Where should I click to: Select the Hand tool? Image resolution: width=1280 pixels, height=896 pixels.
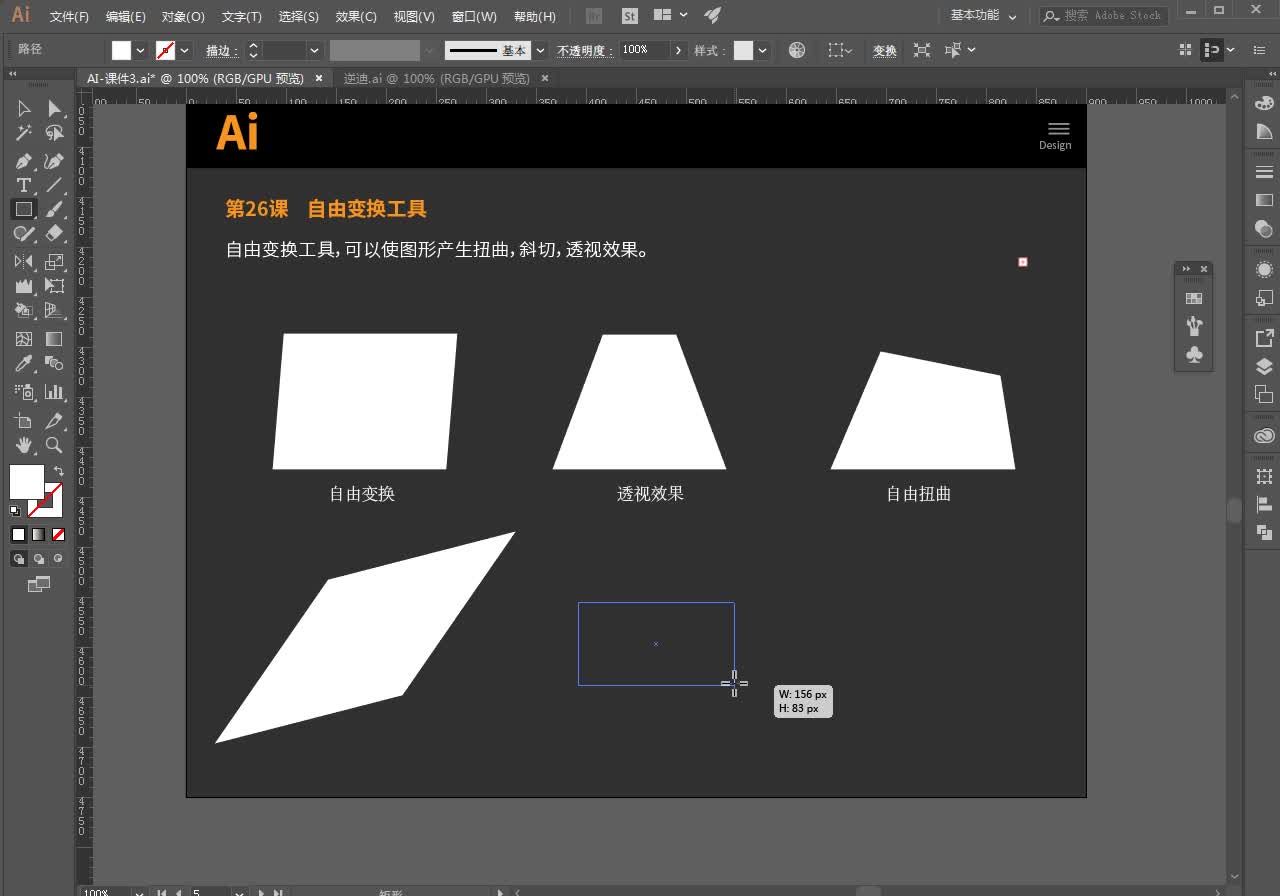[24, 445]
